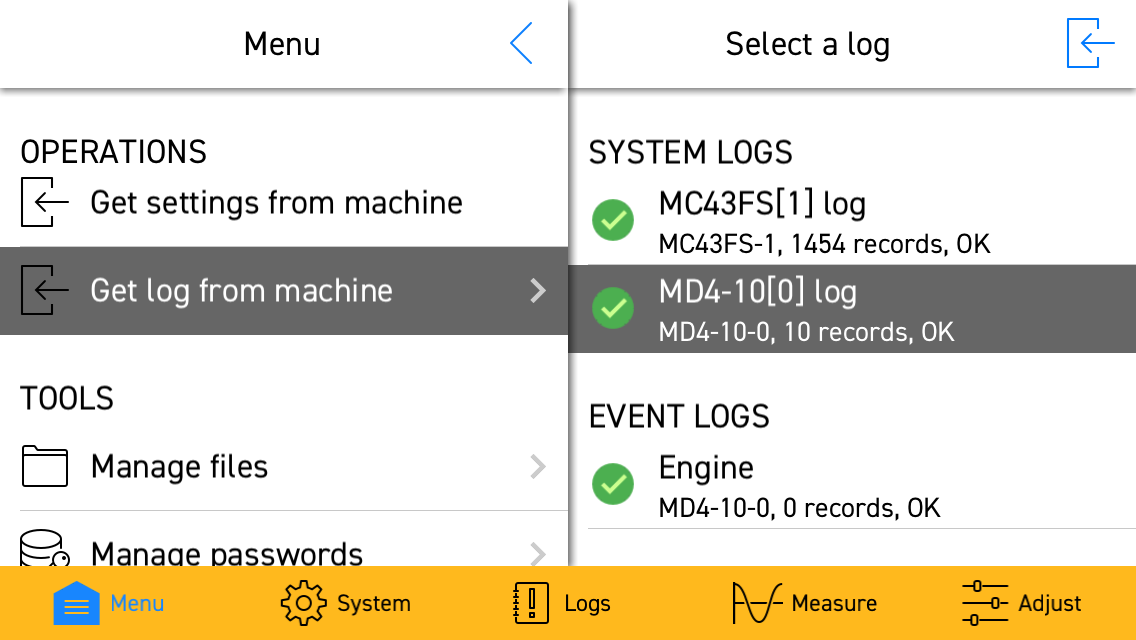
Task: Expand the Manage files chevron
Action: point(538,467)
